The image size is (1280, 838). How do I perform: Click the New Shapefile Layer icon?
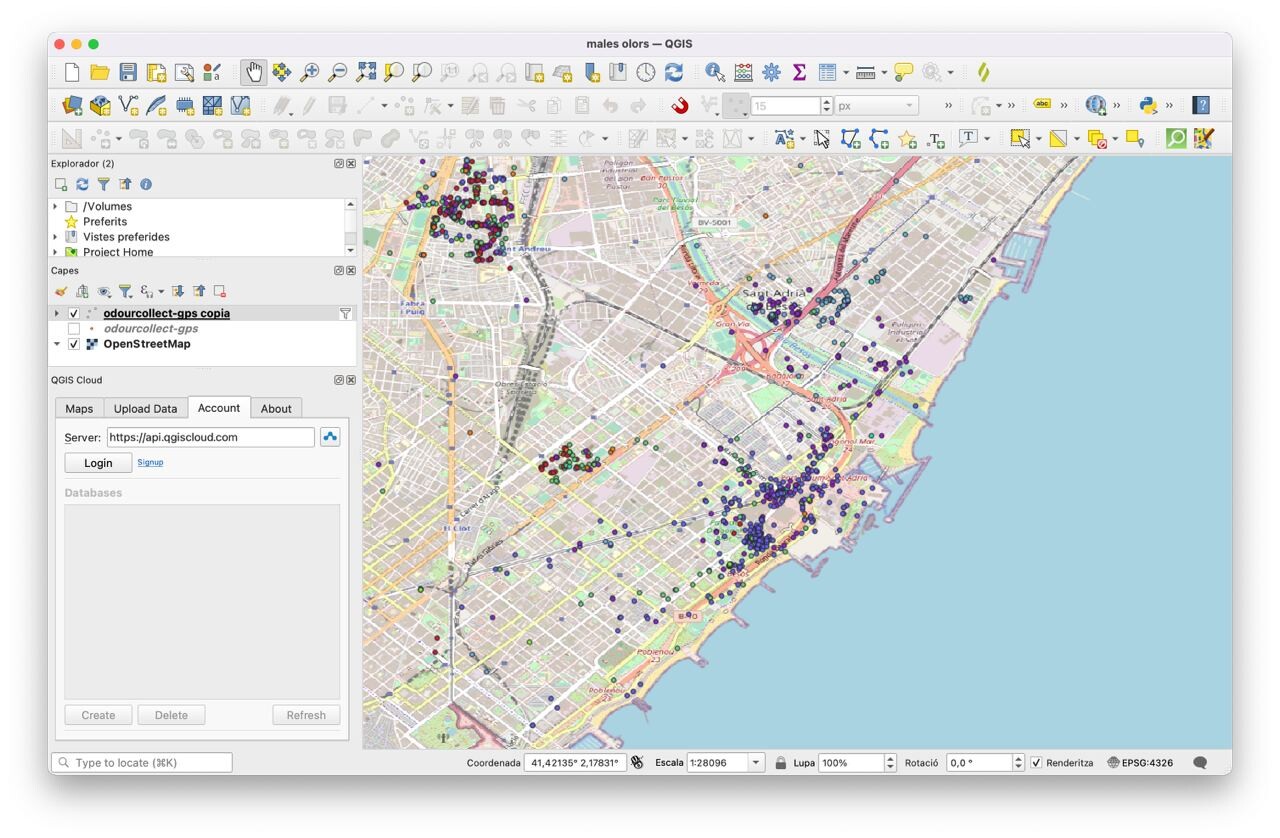tap(128, 105)
